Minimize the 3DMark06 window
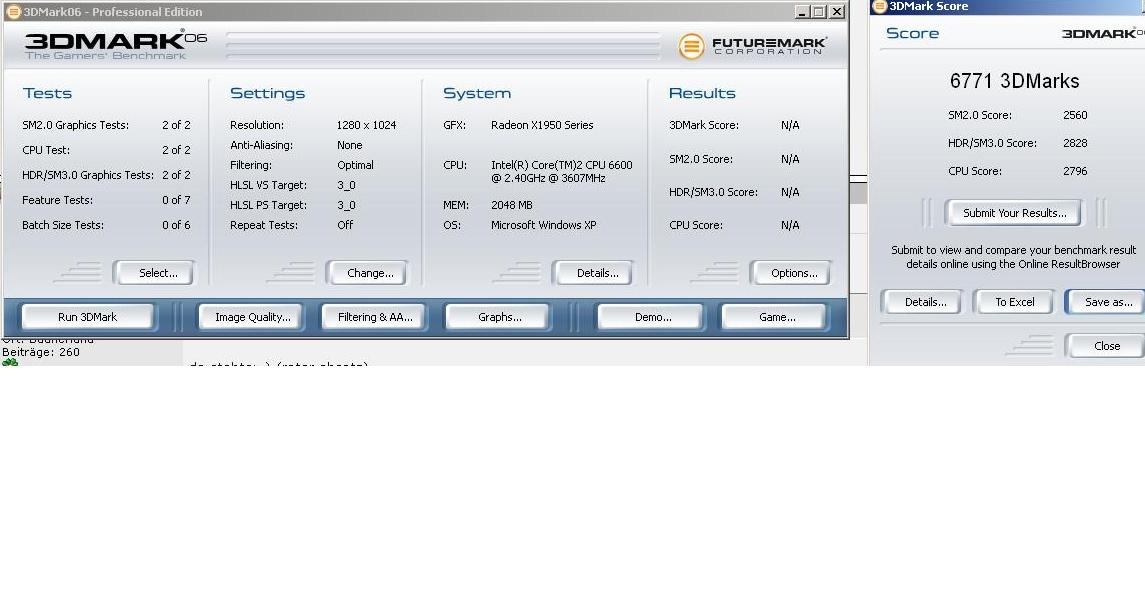Viewport: 1145px width, 600px height. (802, 12)
